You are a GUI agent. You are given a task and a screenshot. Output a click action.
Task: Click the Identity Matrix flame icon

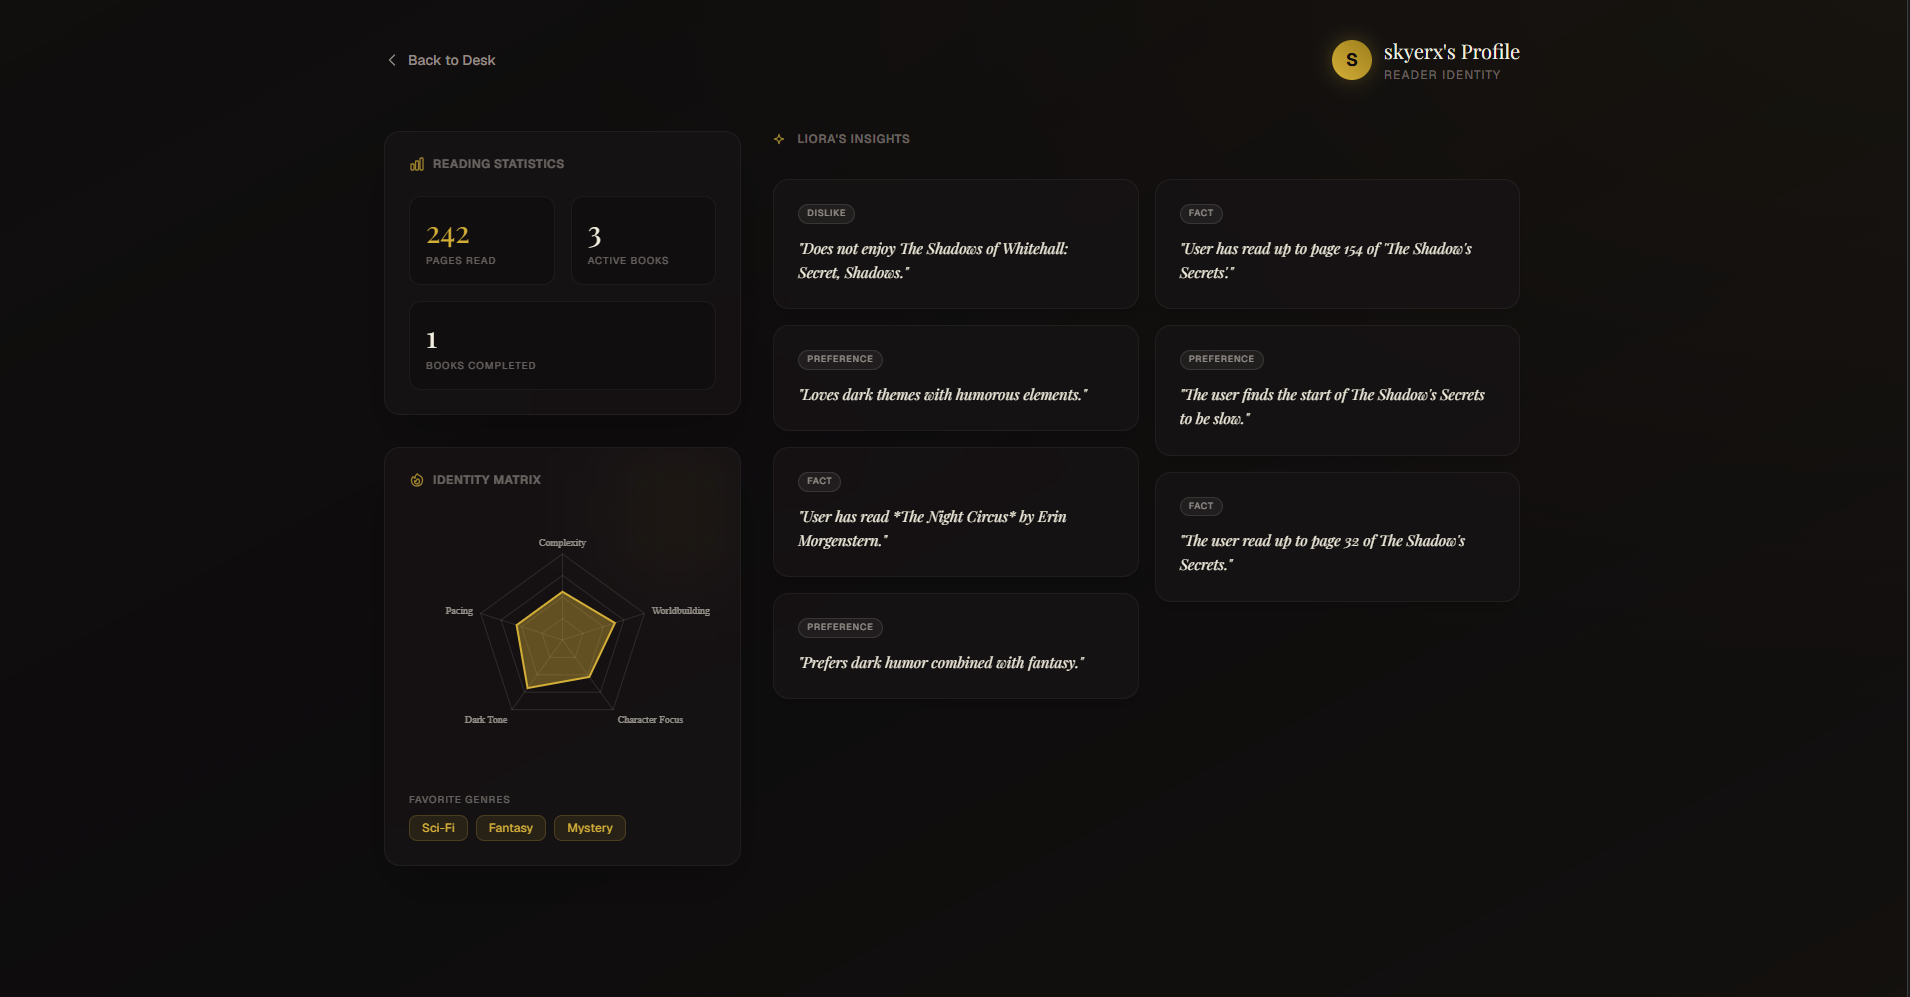click(417, 480)
